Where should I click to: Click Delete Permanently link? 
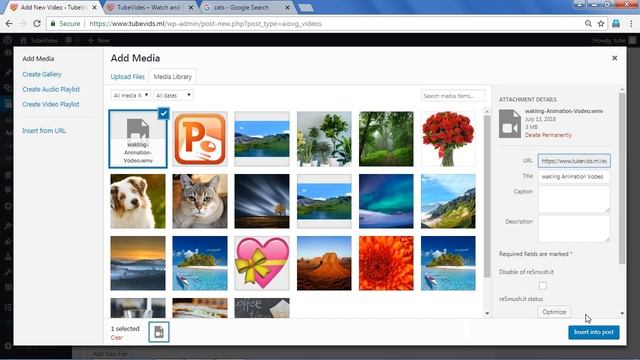pyautogui.click(x=548, y=135)
